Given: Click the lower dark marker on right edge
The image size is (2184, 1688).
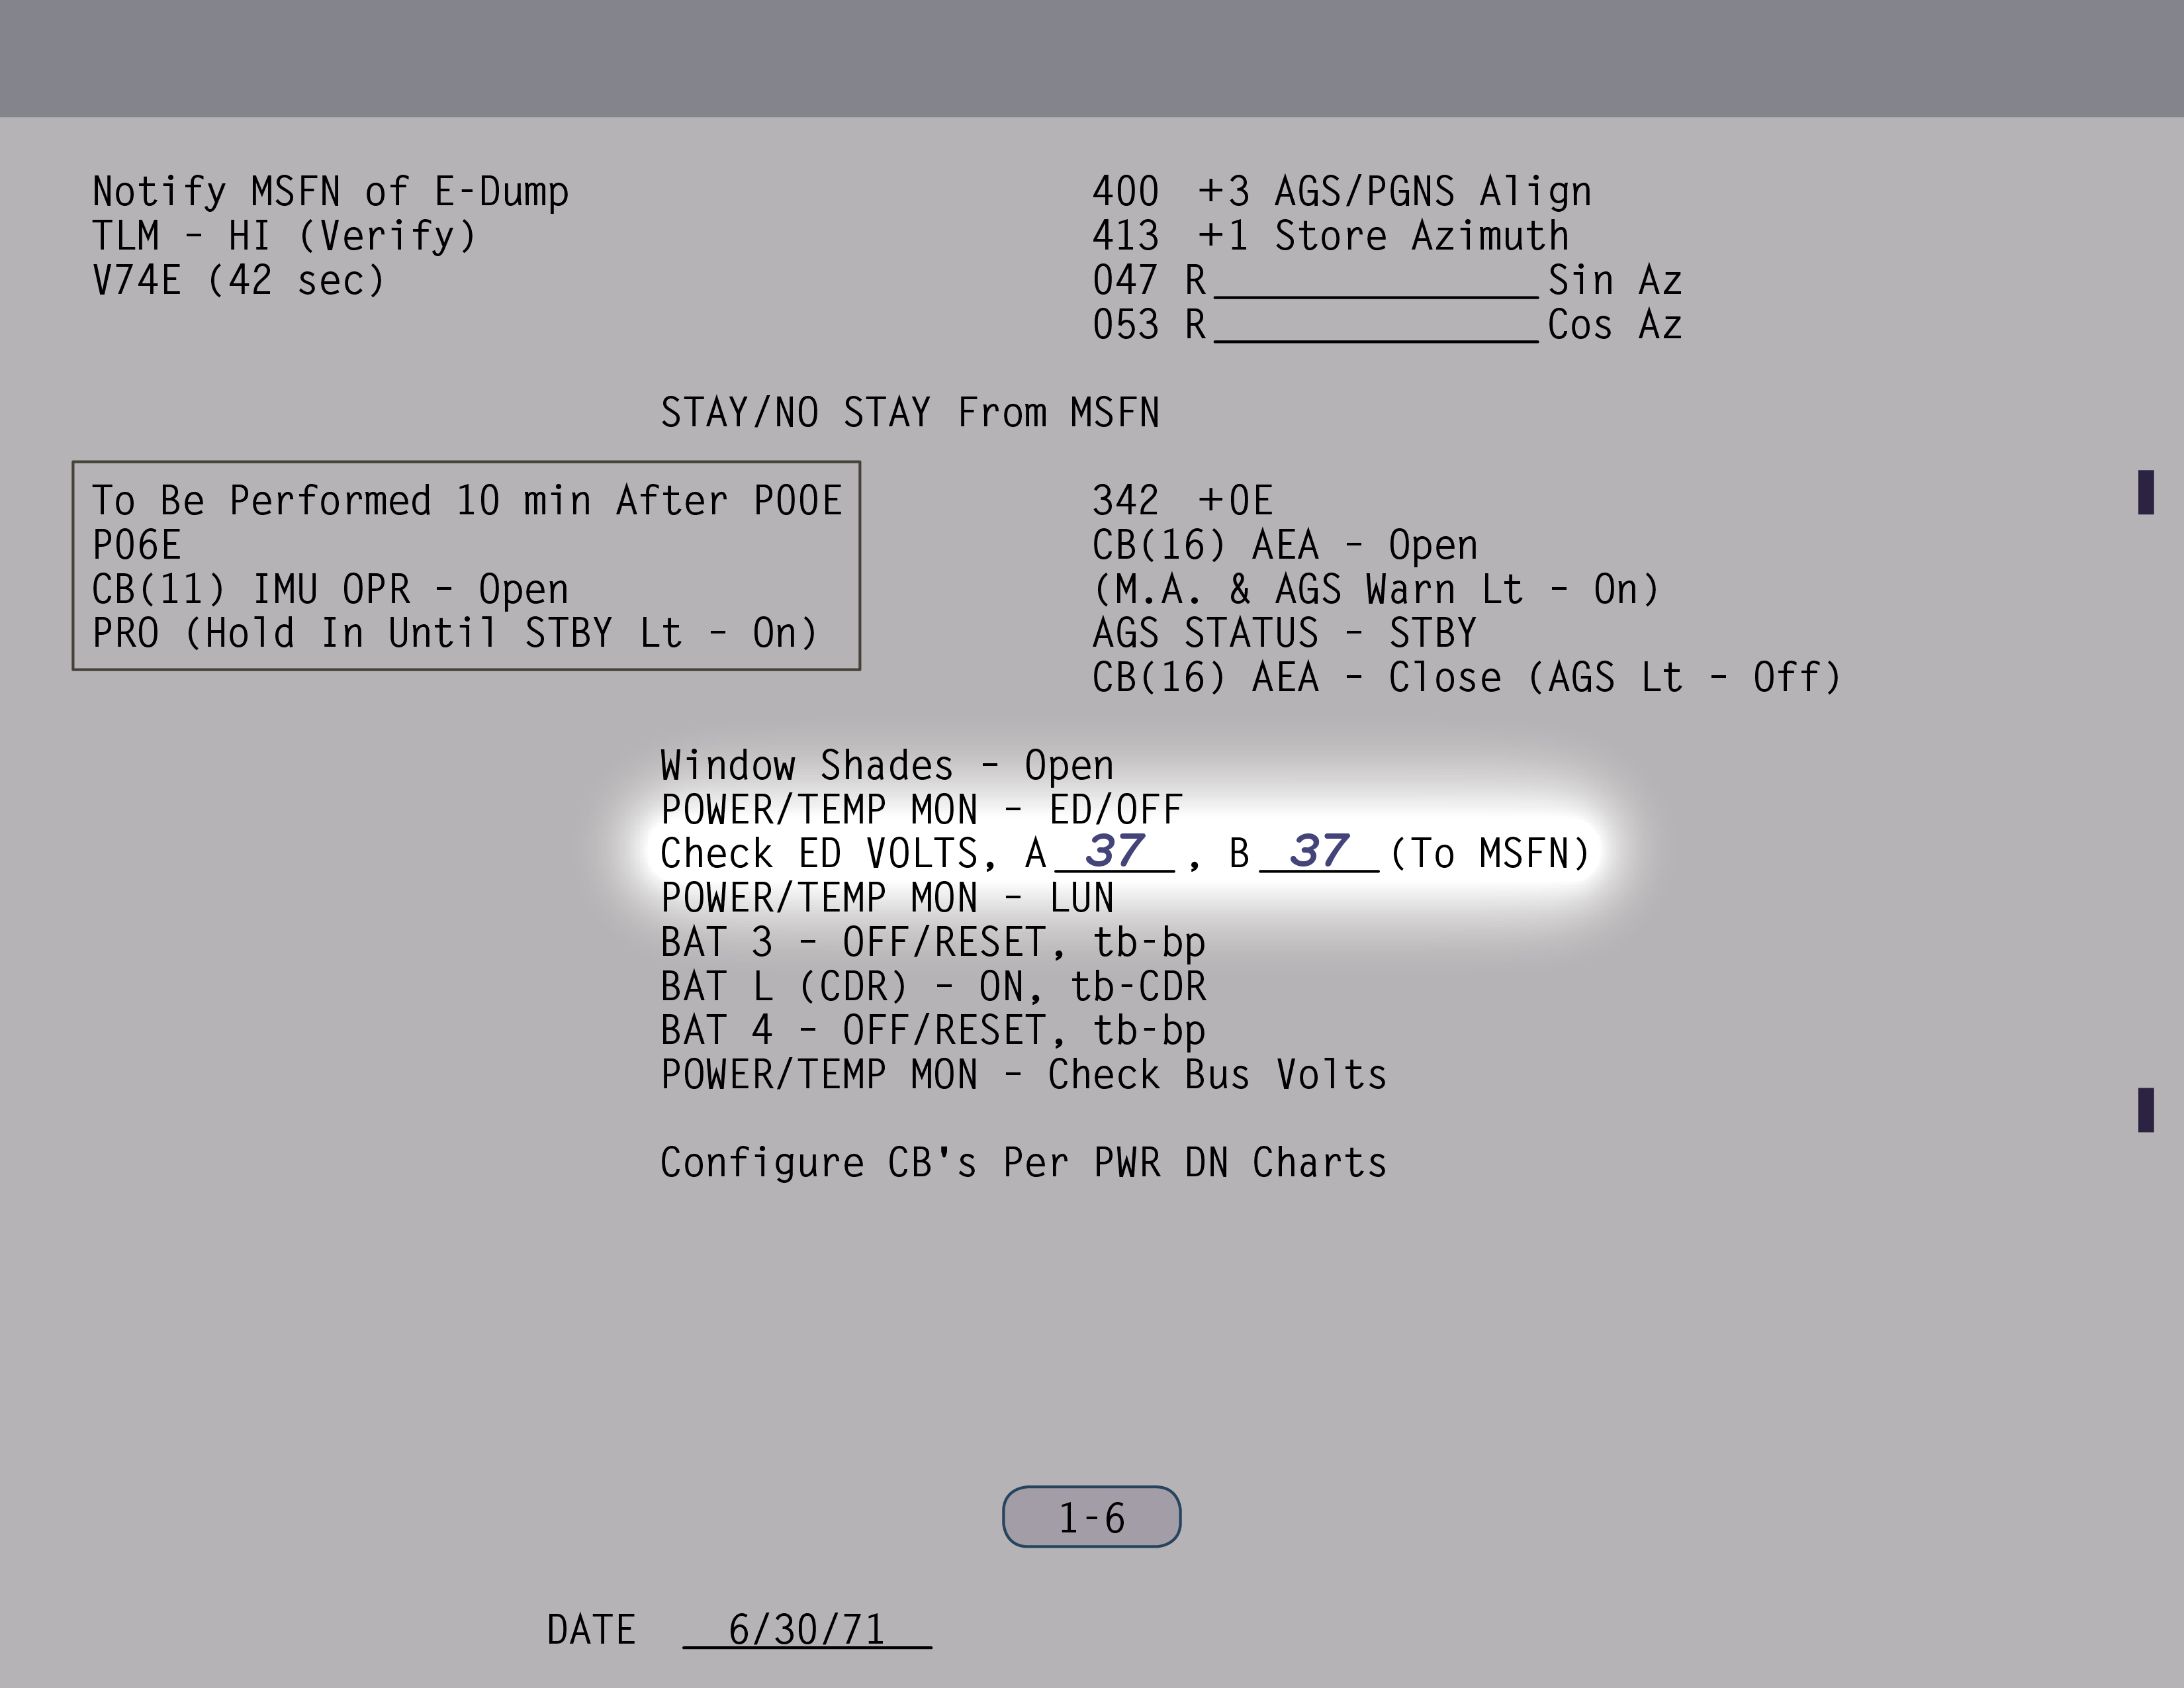Looking at the screenshot, I should pos(2145,1110).
